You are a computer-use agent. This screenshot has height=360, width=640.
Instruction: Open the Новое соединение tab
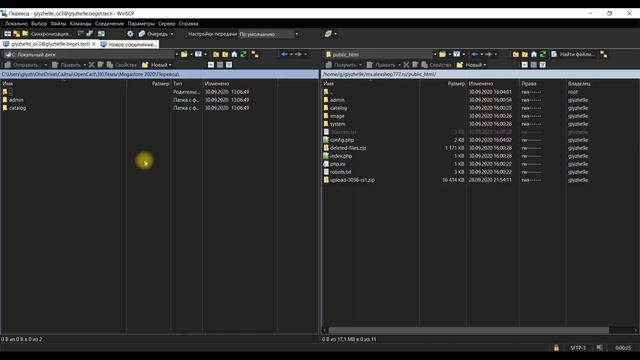(129, 44)
